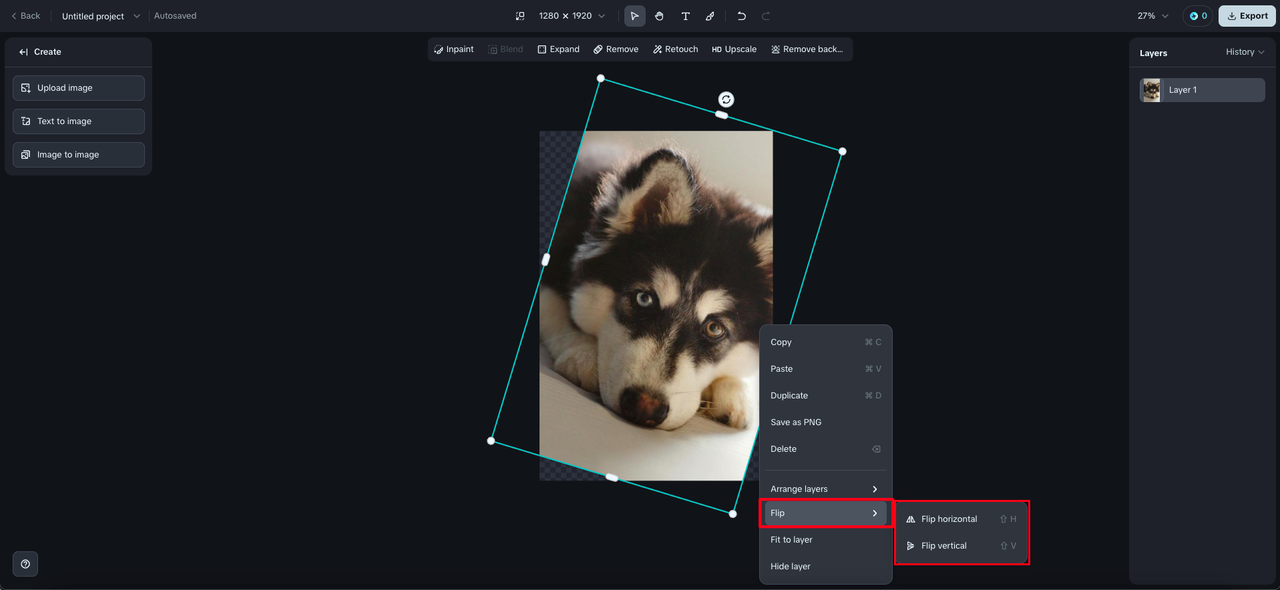Choose Fit to layer

pyautogui.click(x=825, y=540)
